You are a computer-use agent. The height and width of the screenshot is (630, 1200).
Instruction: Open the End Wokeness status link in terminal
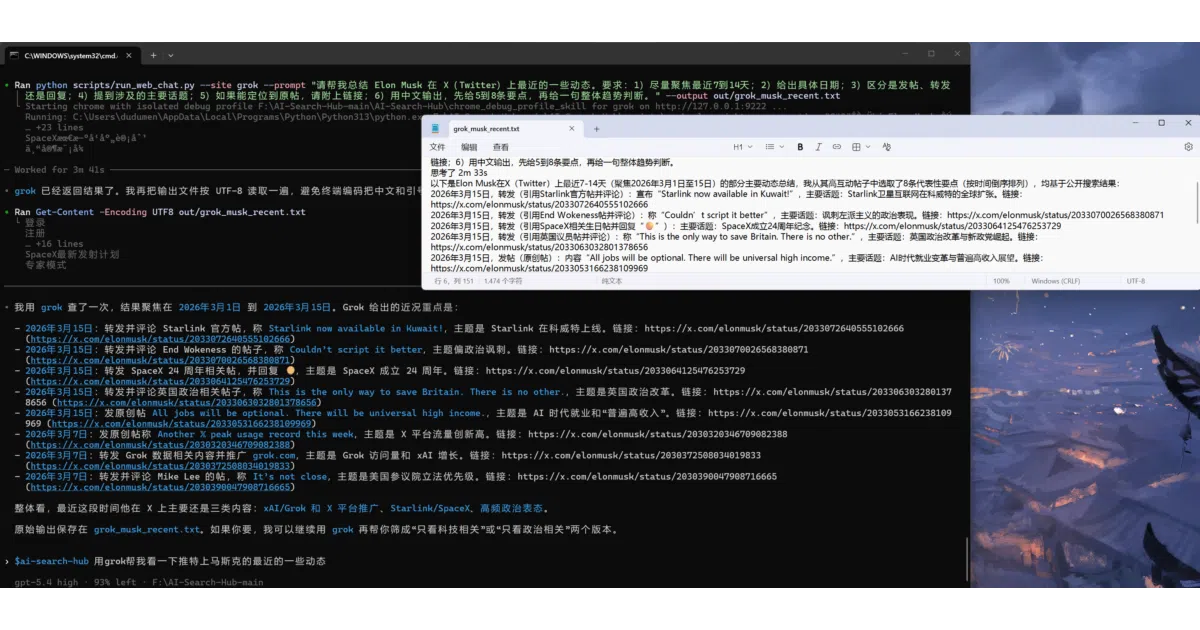pyautogui.click(x=160, y=361)
